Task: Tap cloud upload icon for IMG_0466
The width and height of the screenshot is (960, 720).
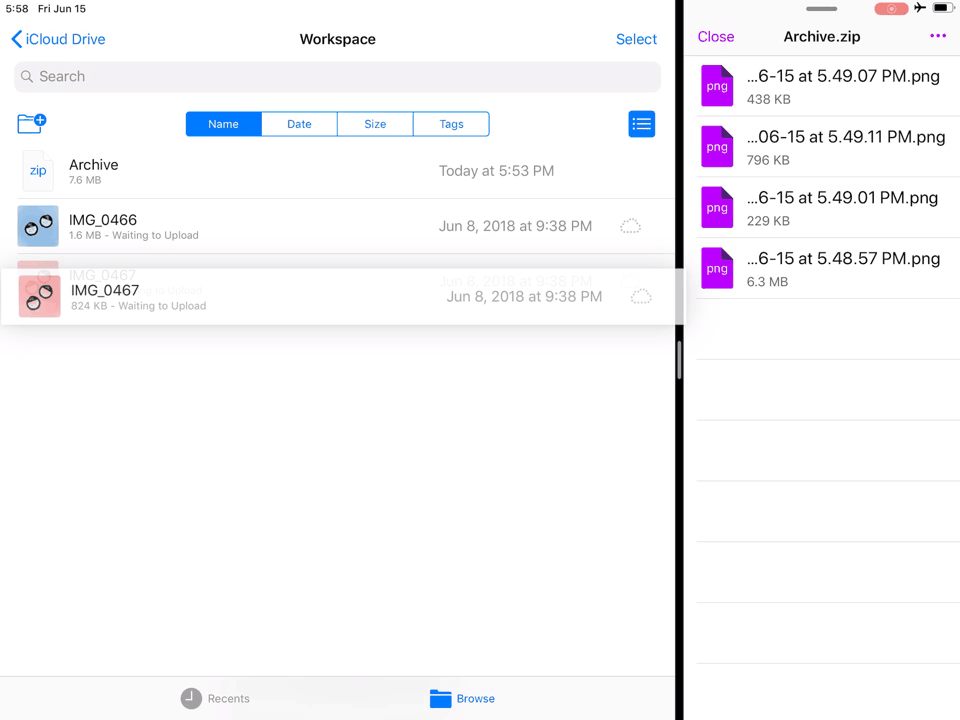Action: point(630,226)
